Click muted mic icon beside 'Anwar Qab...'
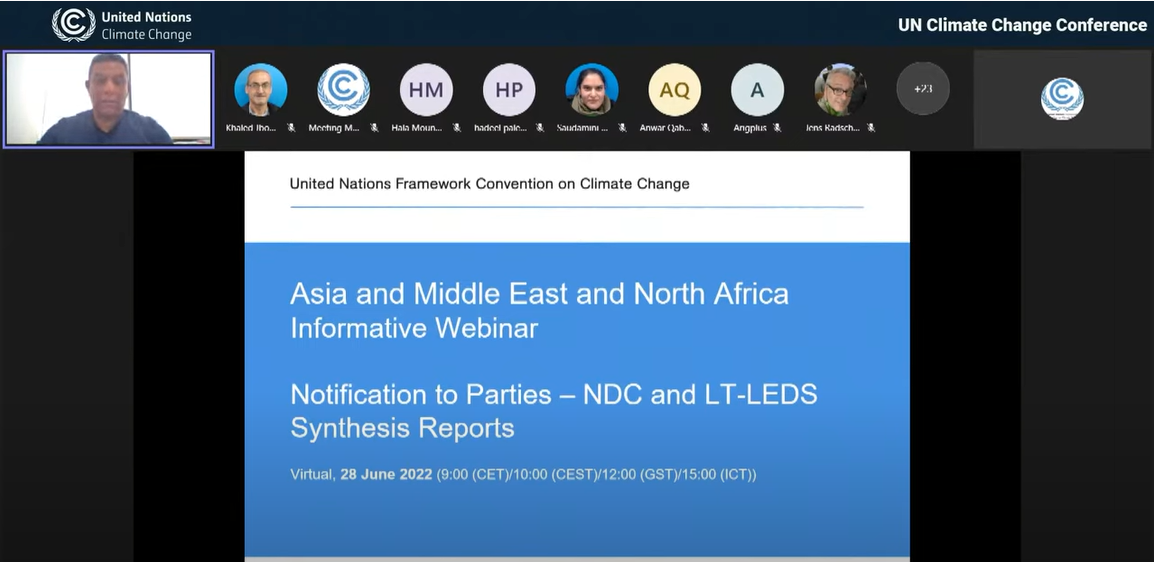The image size is (1154, 562). click(x=705, y=128)
